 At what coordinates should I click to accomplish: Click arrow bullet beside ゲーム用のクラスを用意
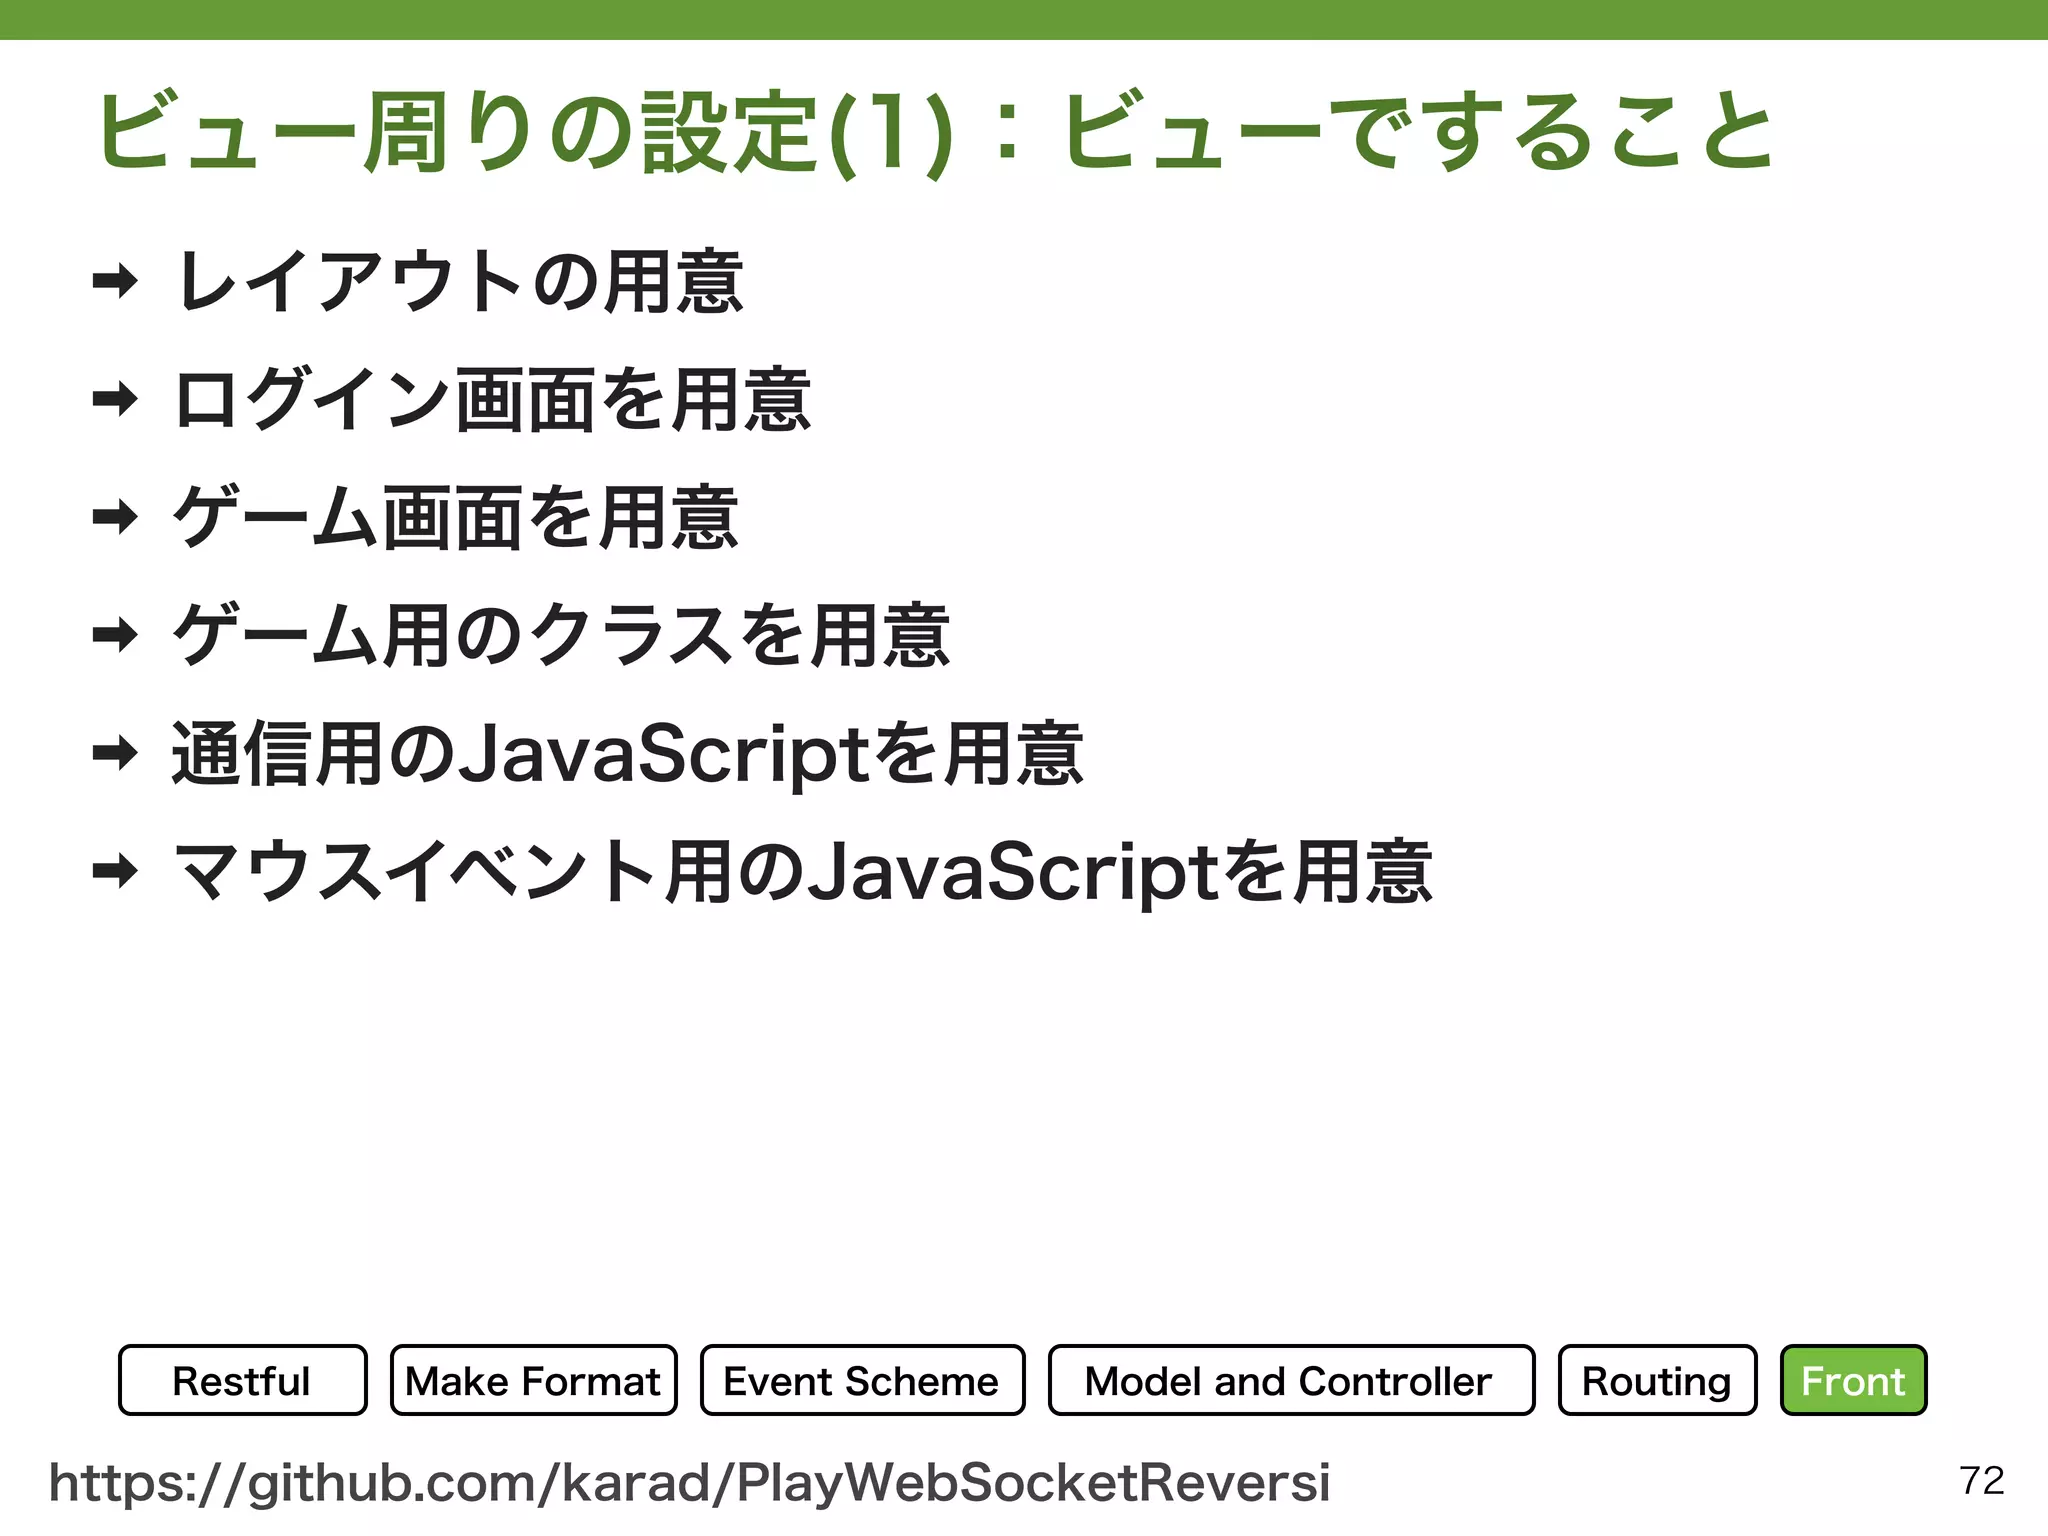coord(115,634)
